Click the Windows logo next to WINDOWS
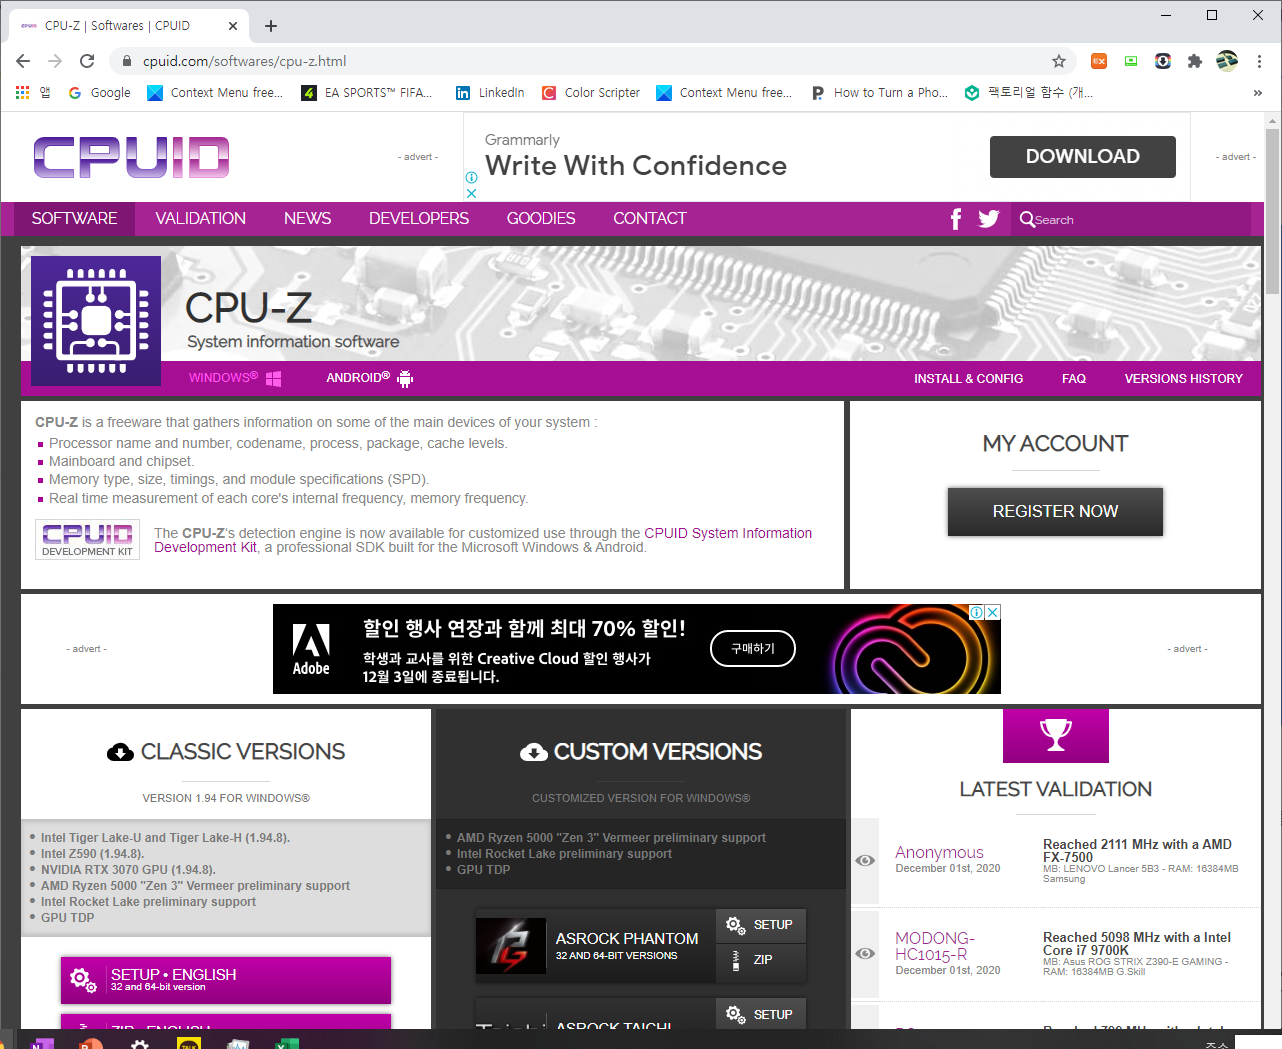The width and height of the screenshot is (1282, 1049). point(273,378)
